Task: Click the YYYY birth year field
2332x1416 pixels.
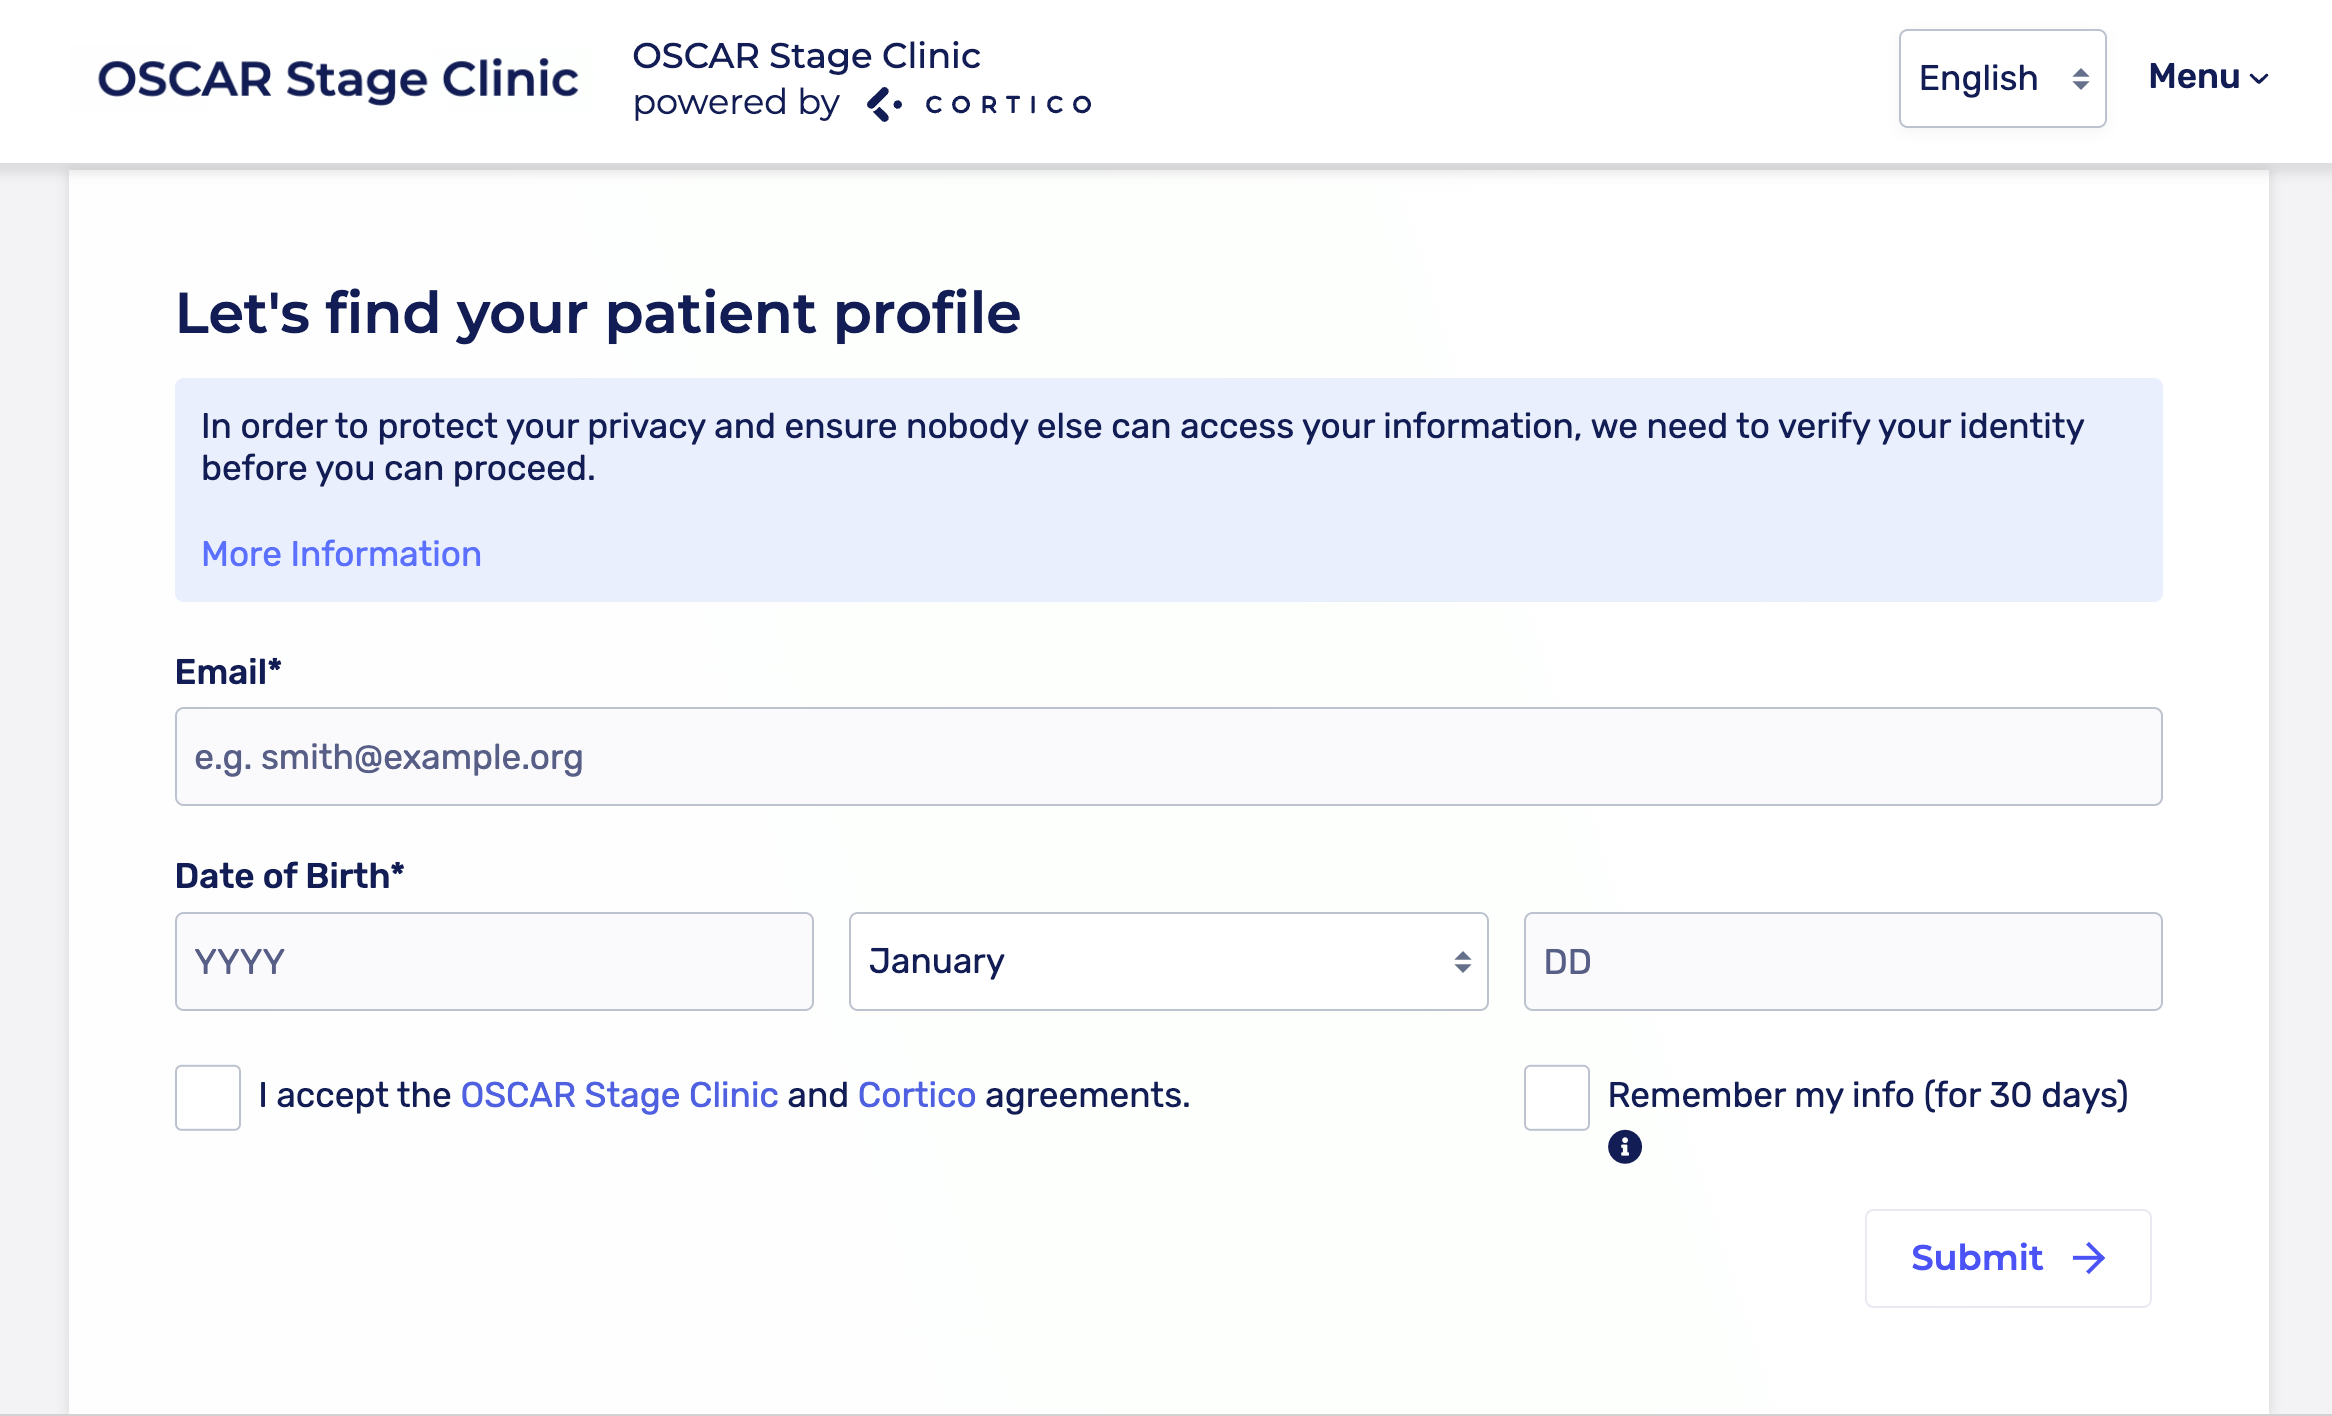Action: [x=494, y=962]
